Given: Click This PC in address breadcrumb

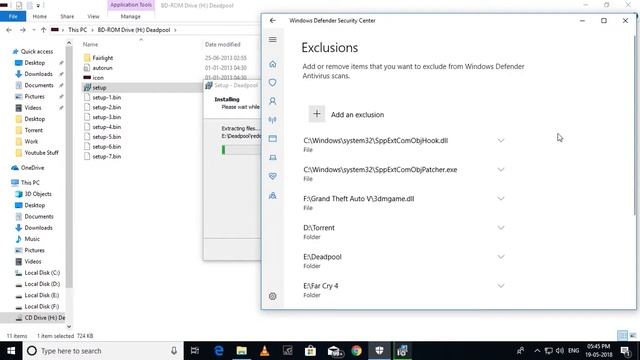Looking at the screenshot, I should coord(78,30).
